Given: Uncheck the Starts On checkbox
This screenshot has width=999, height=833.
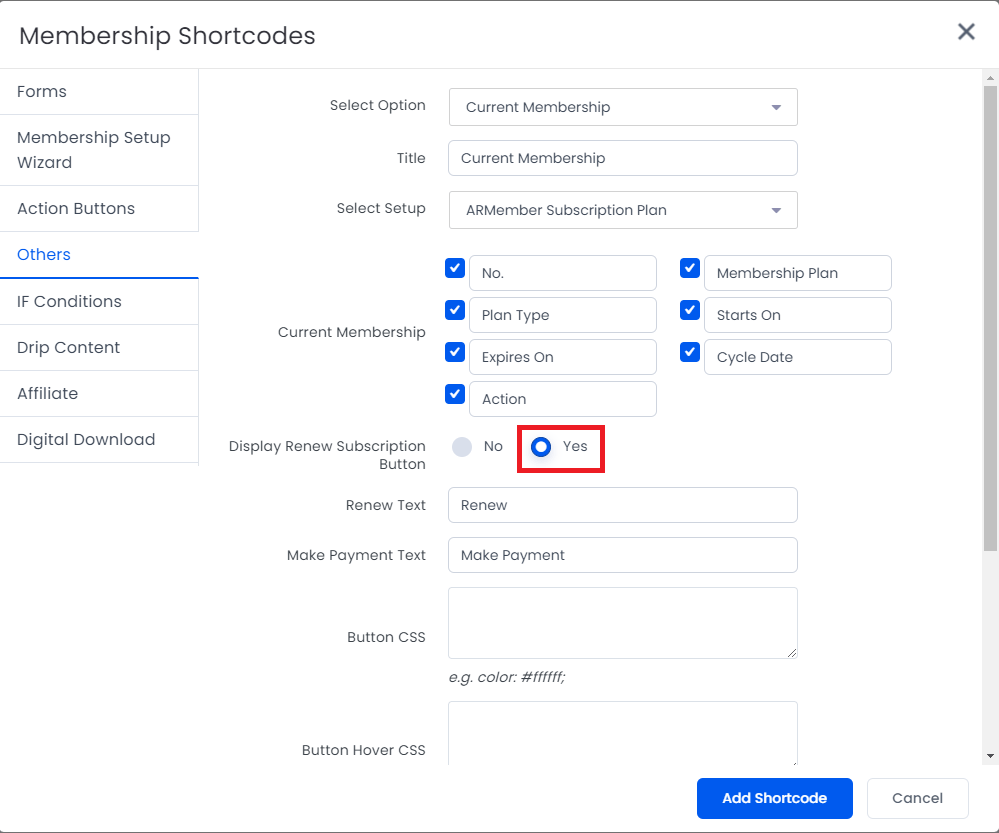Looking at the screenshot, I should click(x=690, y=310).
